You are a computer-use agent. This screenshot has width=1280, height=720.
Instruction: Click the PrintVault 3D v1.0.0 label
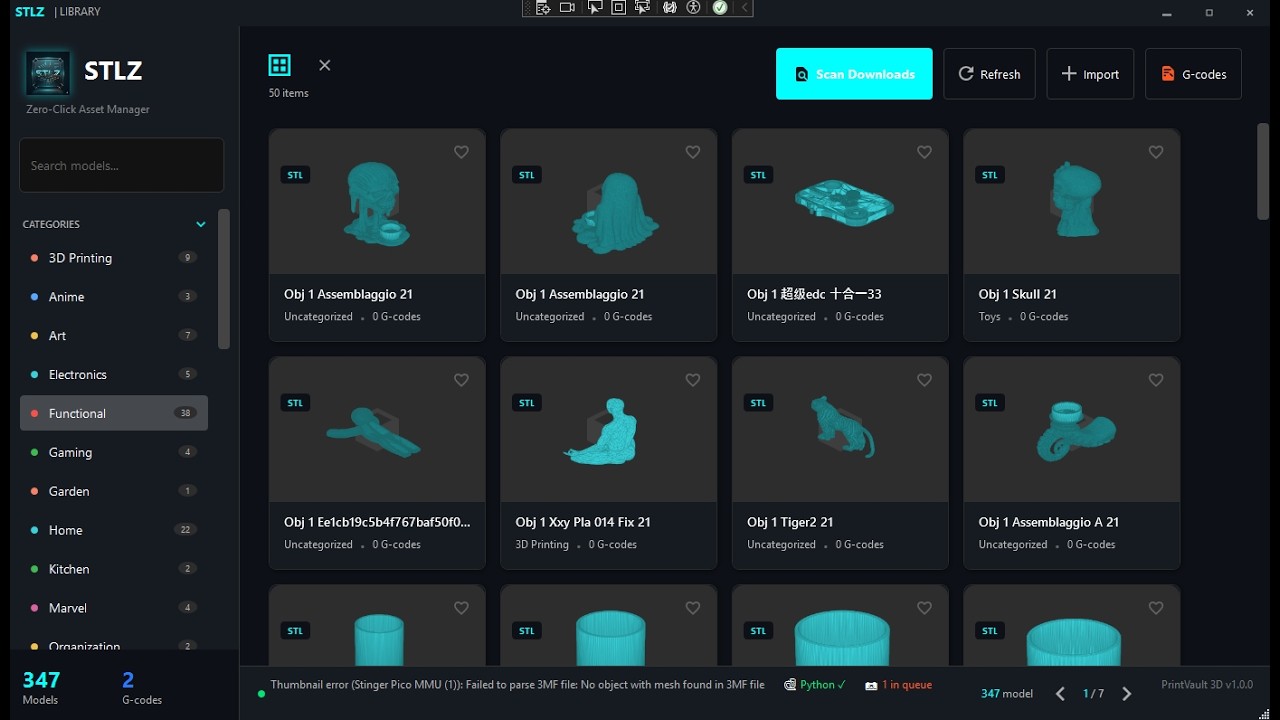coord(1207,685)
